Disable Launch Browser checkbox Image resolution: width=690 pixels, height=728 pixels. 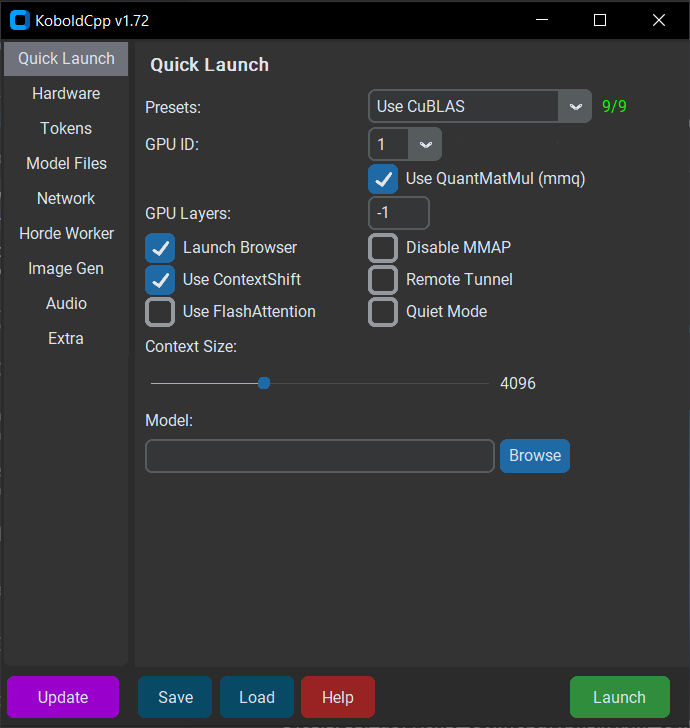160,248
